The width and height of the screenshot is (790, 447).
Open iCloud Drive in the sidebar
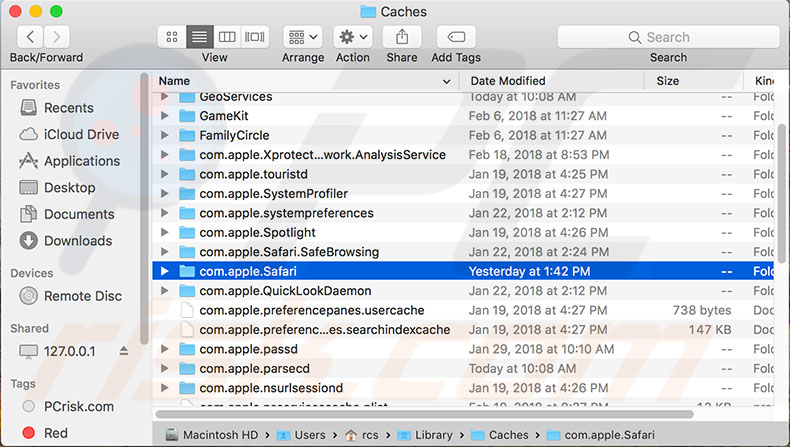69,135
